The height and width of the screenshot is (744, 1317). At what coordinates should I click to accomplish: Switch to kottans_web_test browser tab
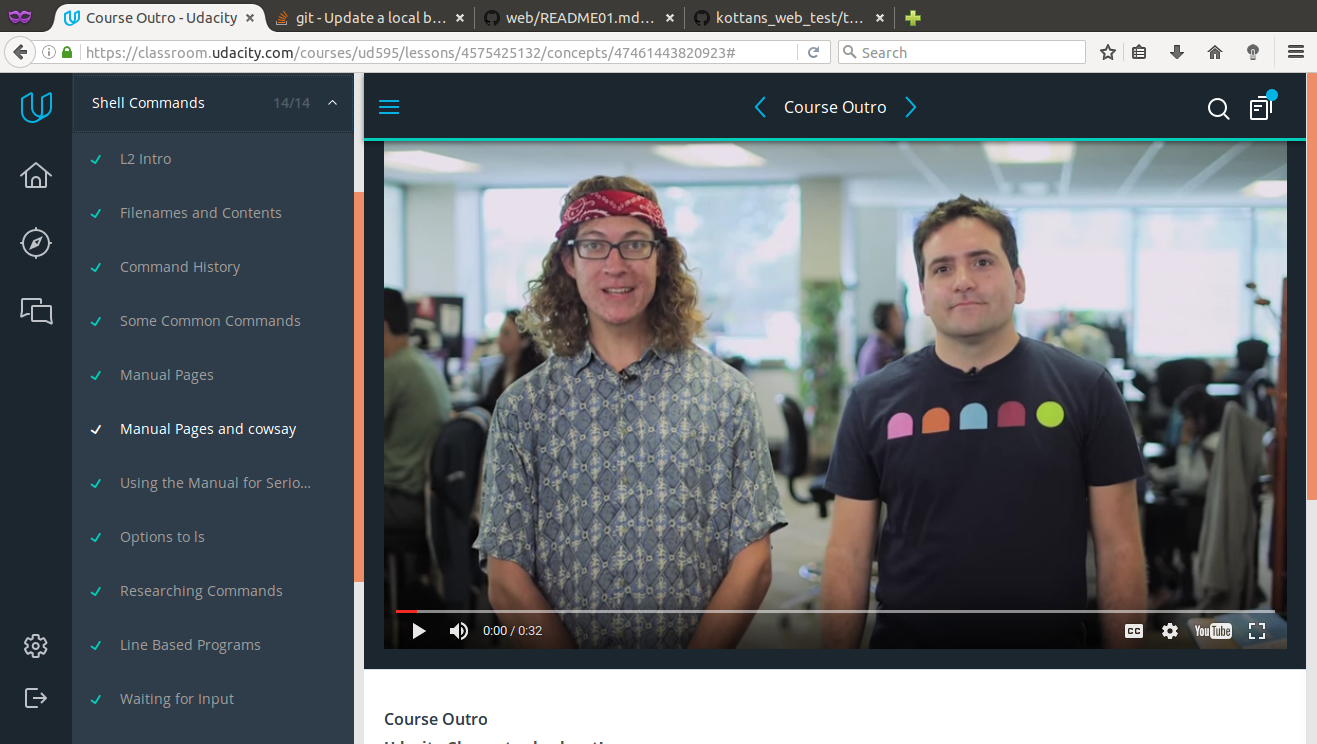[x=790, y=18]
